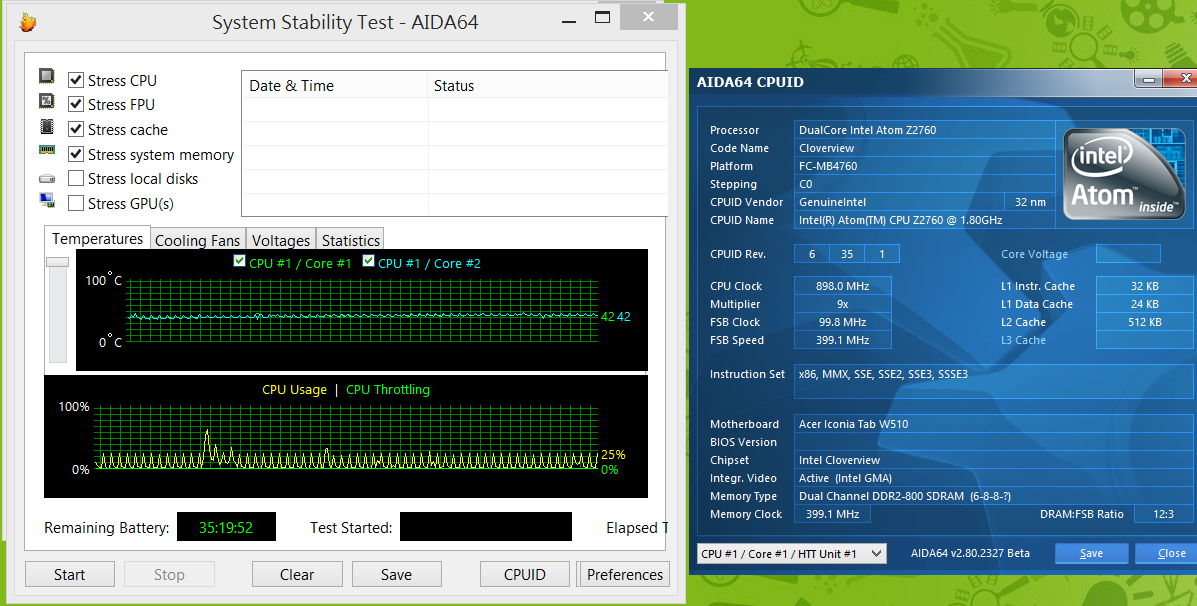Viewport: 1197px width, 606px height.
Task: Click the CPU Clock value 898.0 MHz
Action: 842,285
